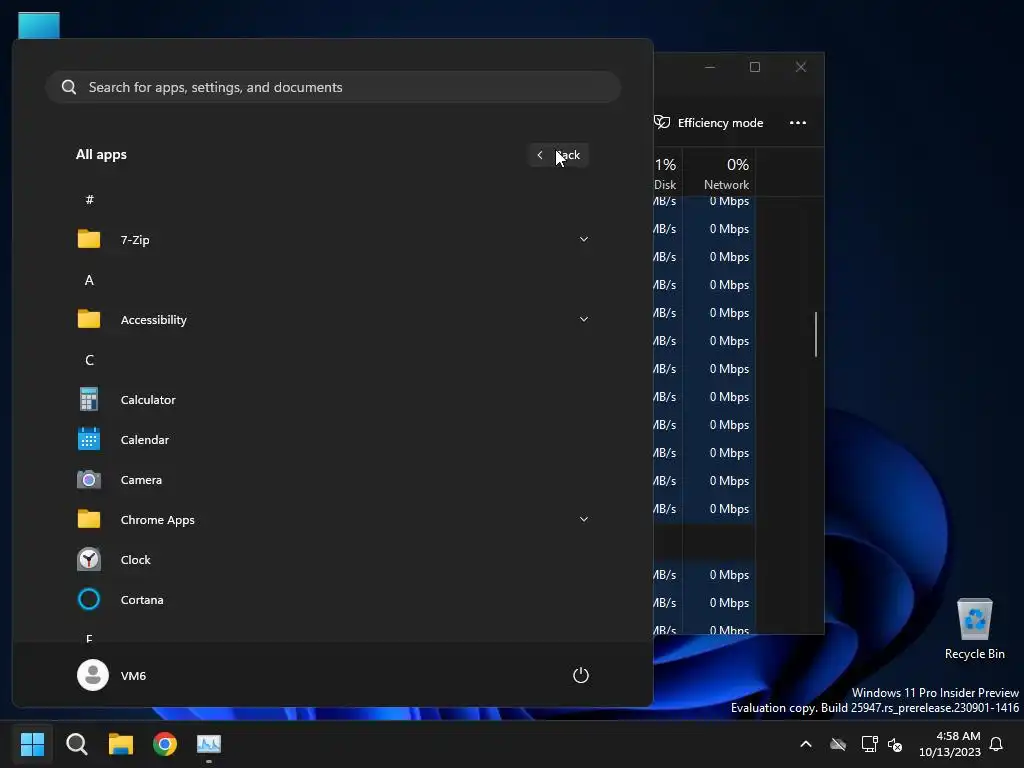
Task: Open Task Manager's three-dot more menu
Action: pyautogui.click(x=797, y=122)
